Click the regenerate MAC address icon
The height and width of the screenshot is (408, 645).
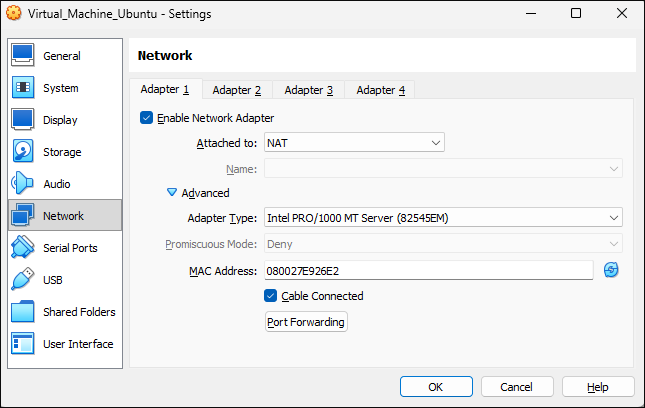coord(611,270)
